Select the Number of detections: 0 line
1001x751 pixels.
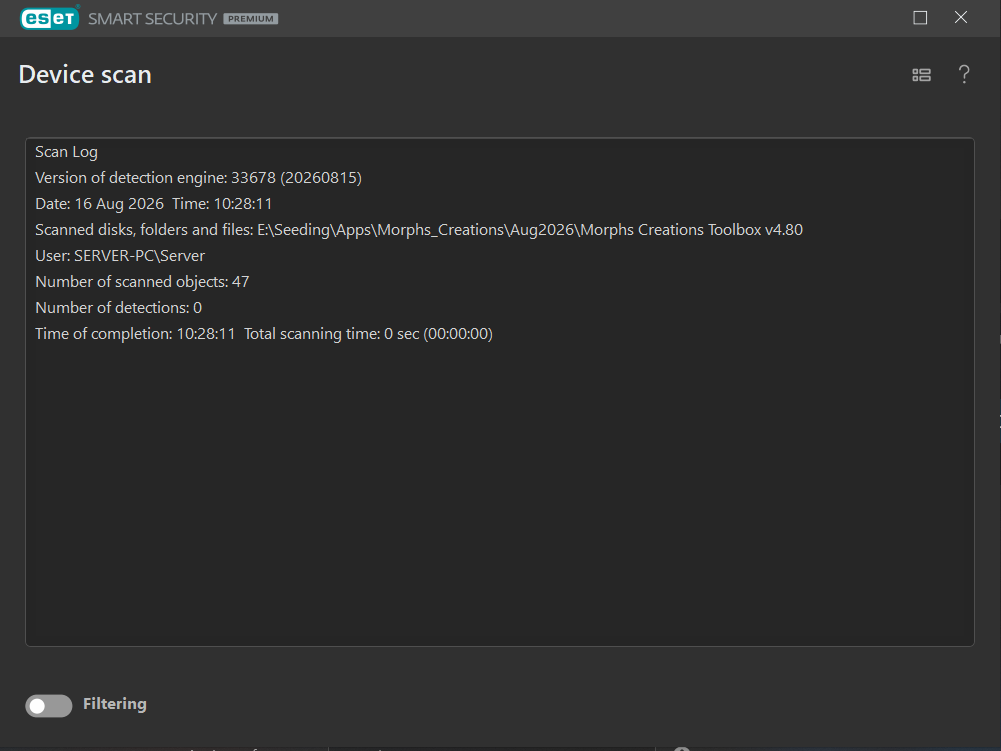pos(119,308)
